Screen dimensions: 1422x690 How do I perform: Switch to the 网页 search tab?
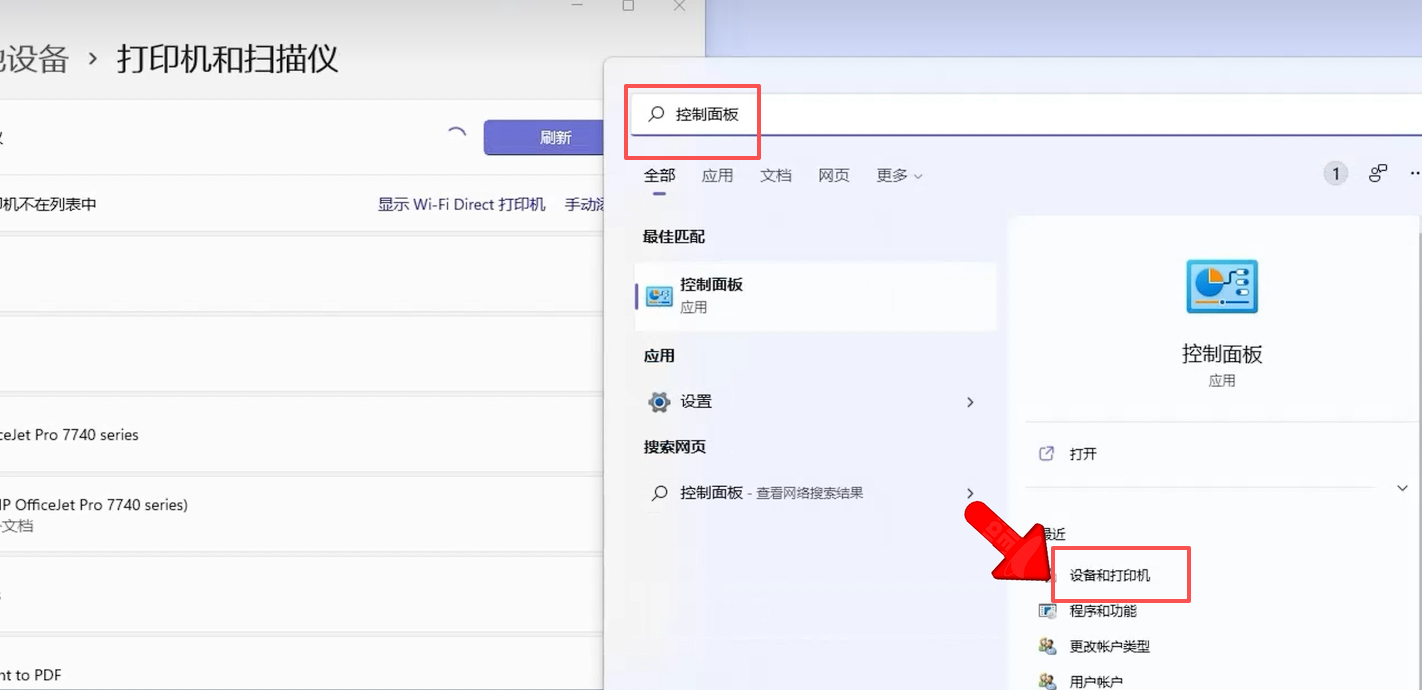(x=833, y=175)
